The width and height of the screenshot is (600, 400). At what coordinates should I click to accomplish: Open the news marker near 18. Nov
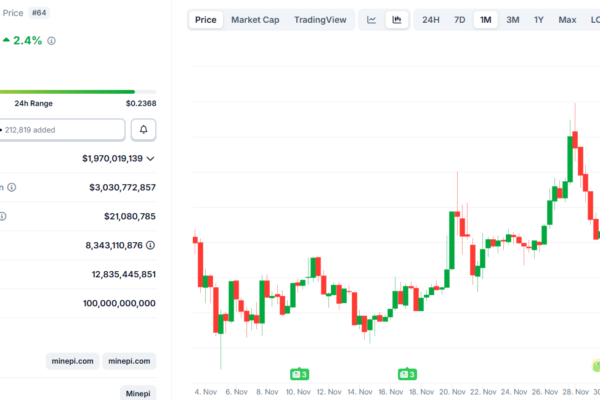[x=408, y=374]
